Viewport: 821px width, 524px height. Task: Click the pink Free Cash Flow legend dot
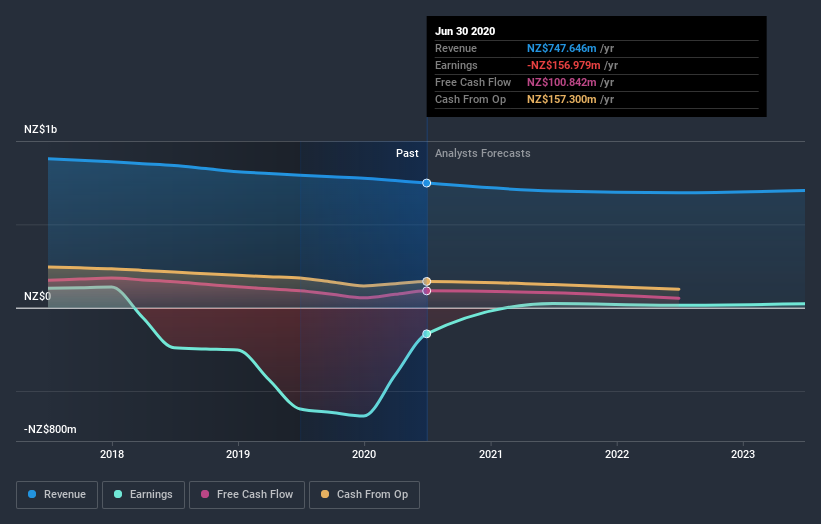coord(205,494)
